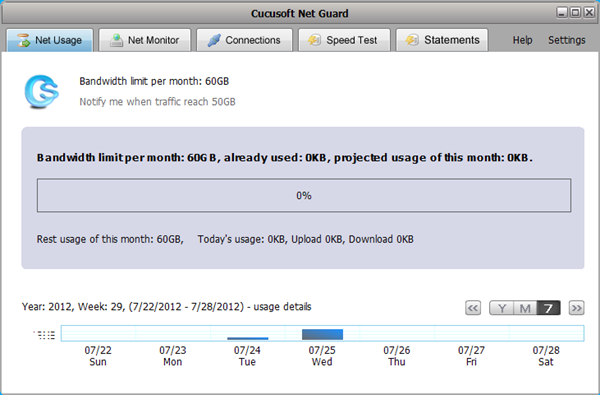This screenshot has width=600, height=395.
Task: Click the 07/24 Tuesday usage bar
Action: pyautogui.click(x=248, y=338)
